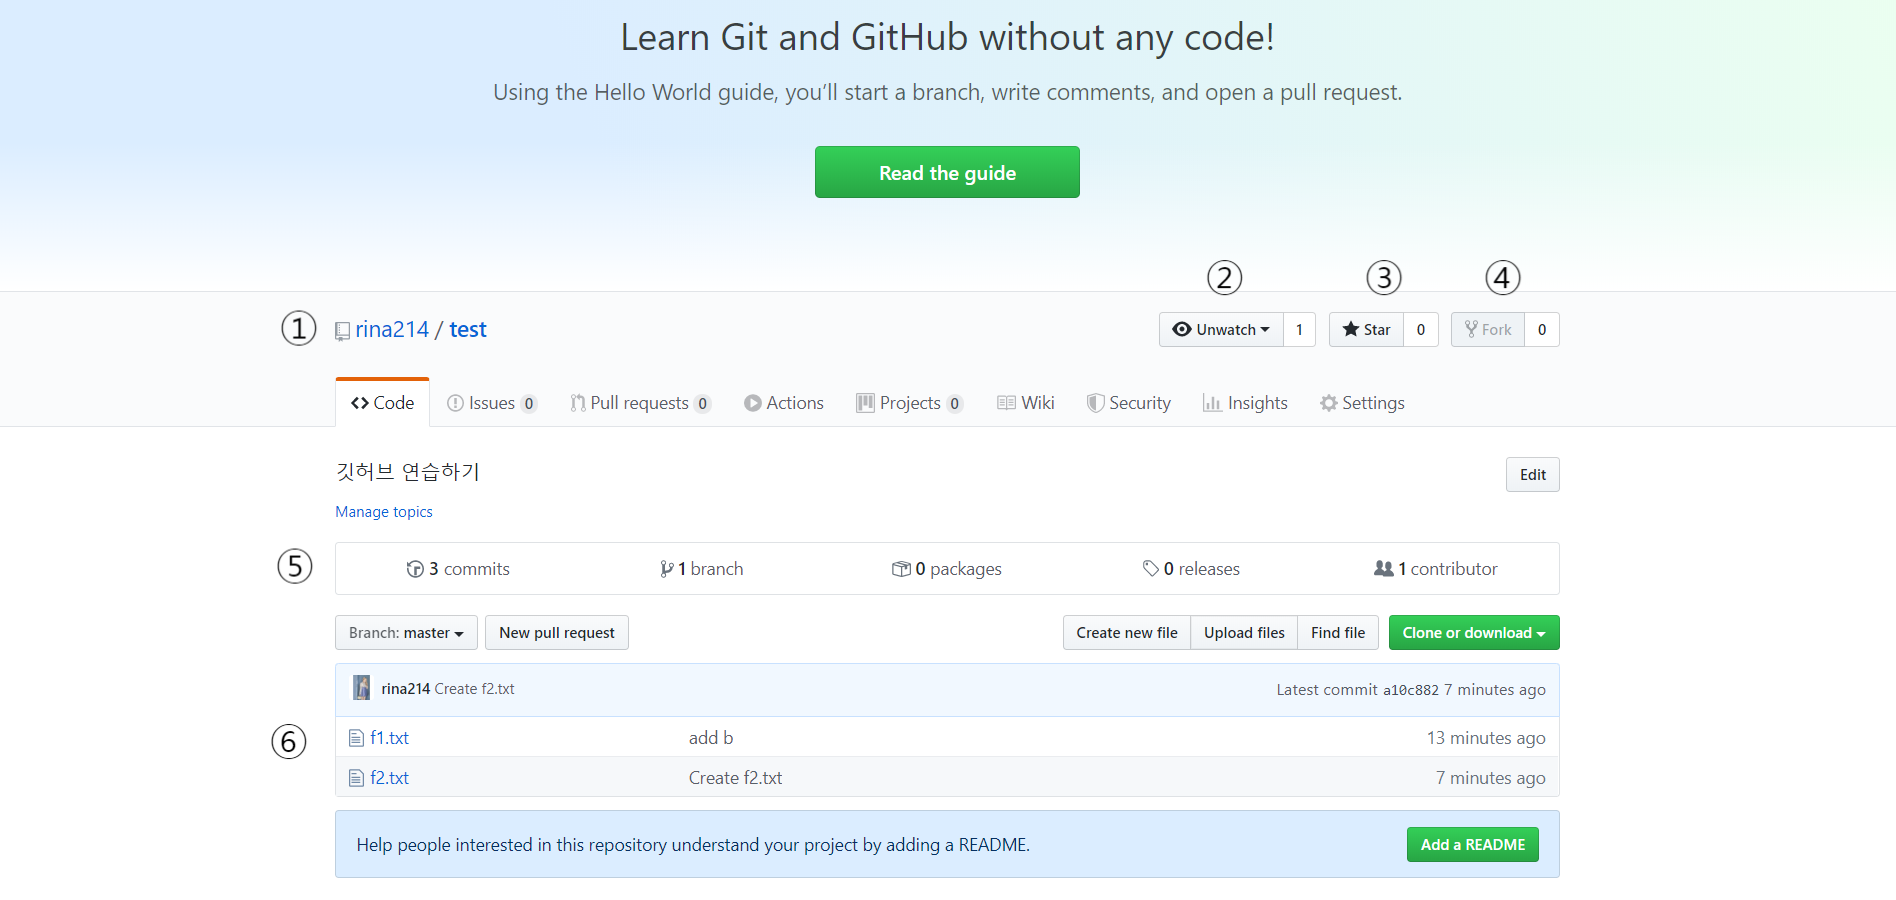Open the Unwatch notifications dropdown

(1221, 330)
